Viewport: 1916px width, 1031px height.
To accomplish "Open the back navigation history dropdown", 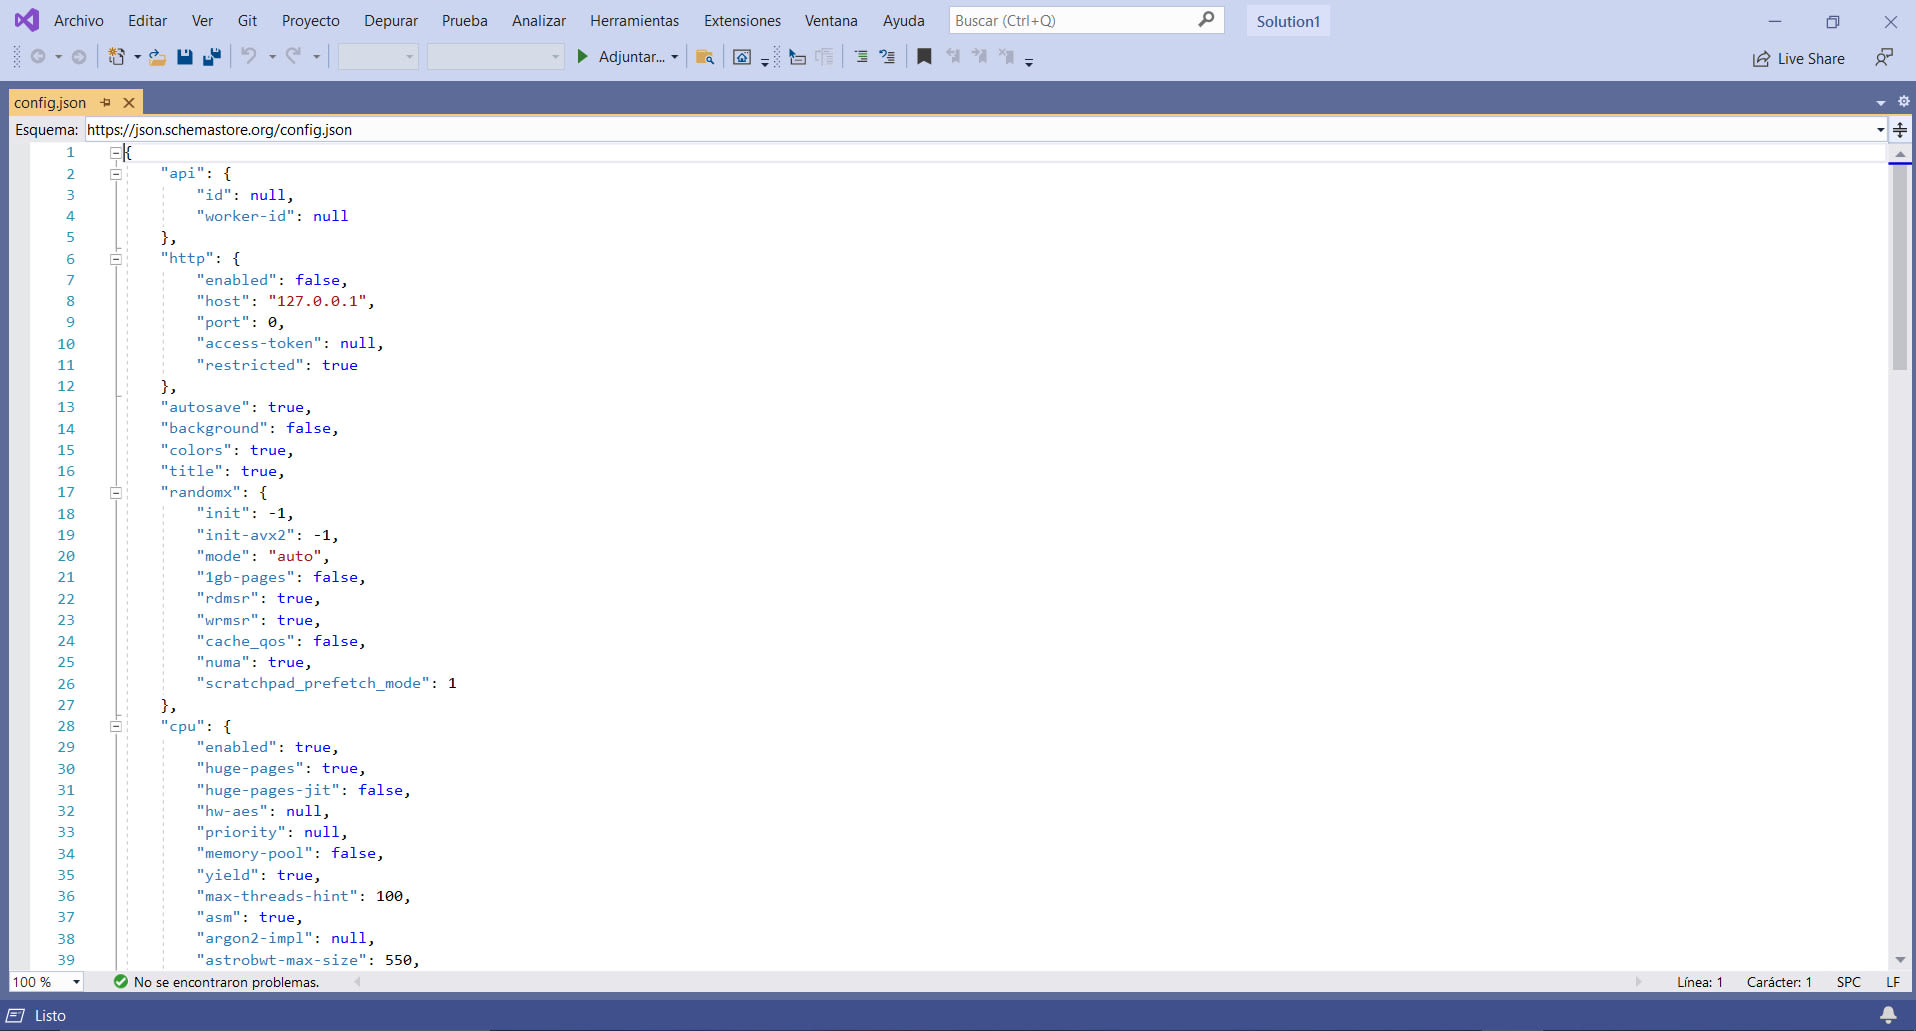I will click(x=58, y=57).
